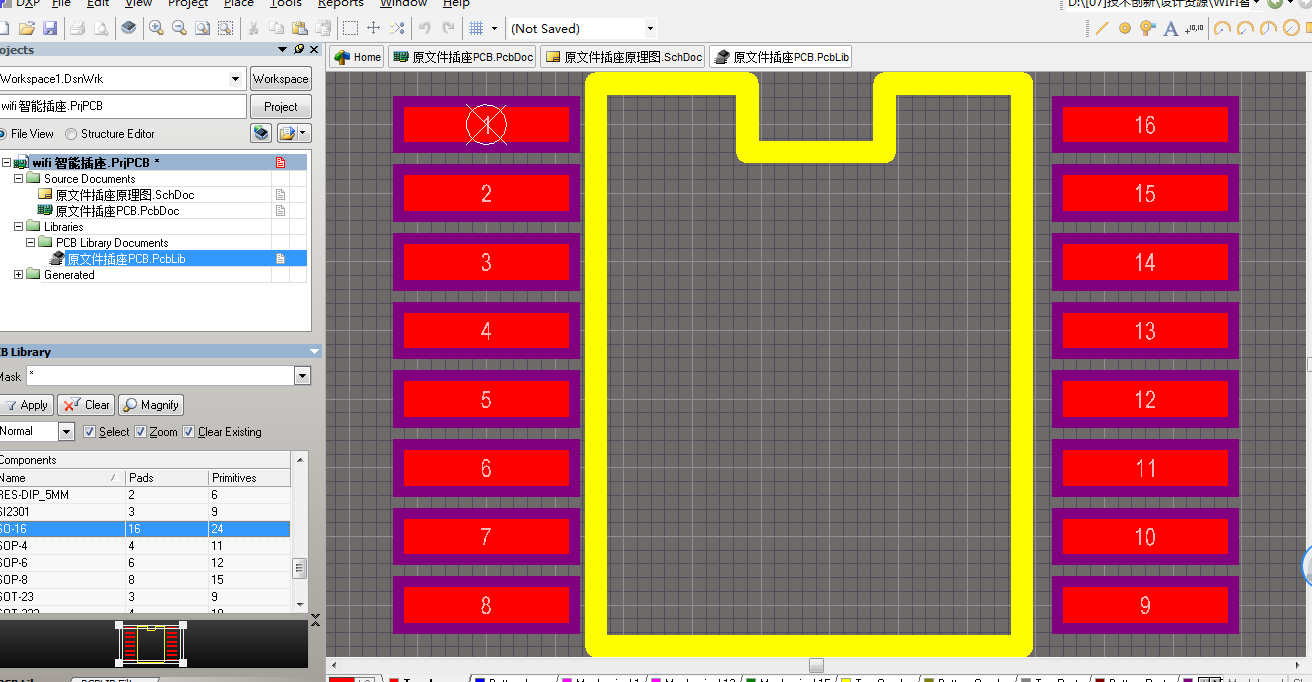Image resolution: width=1312 pixels, height=682 pixels.
Task: Select the Place Via tool
Action: pyautogui.click(x=1148, y=28)
